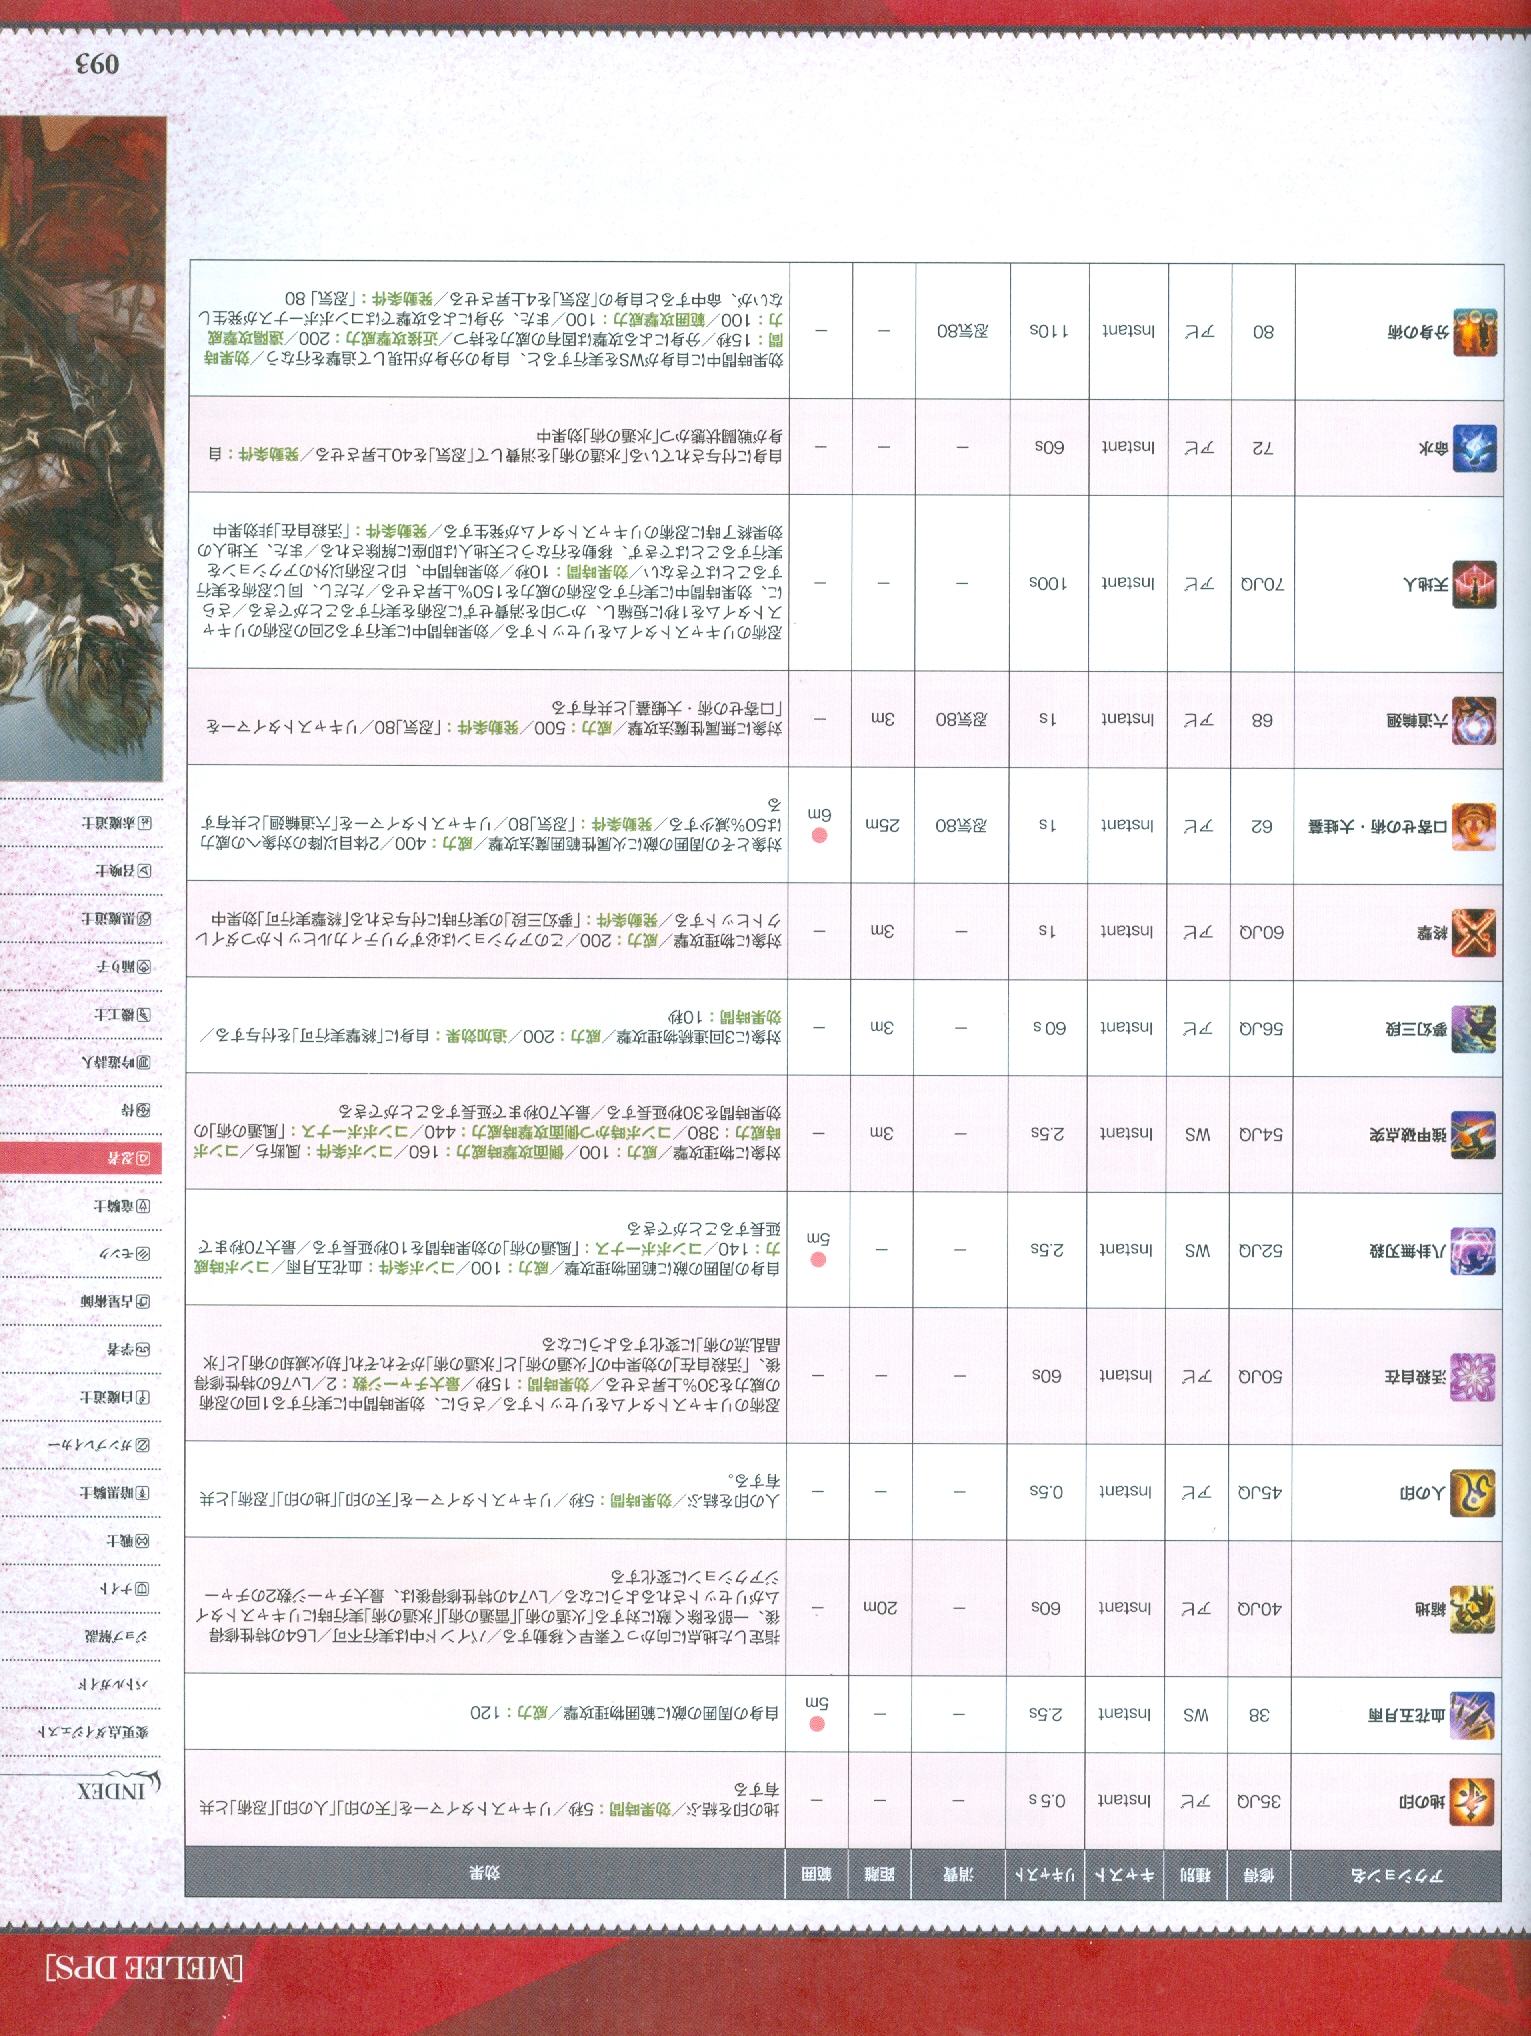Click the リキャスト column header
1531x2036 pixels.
1045,1874
